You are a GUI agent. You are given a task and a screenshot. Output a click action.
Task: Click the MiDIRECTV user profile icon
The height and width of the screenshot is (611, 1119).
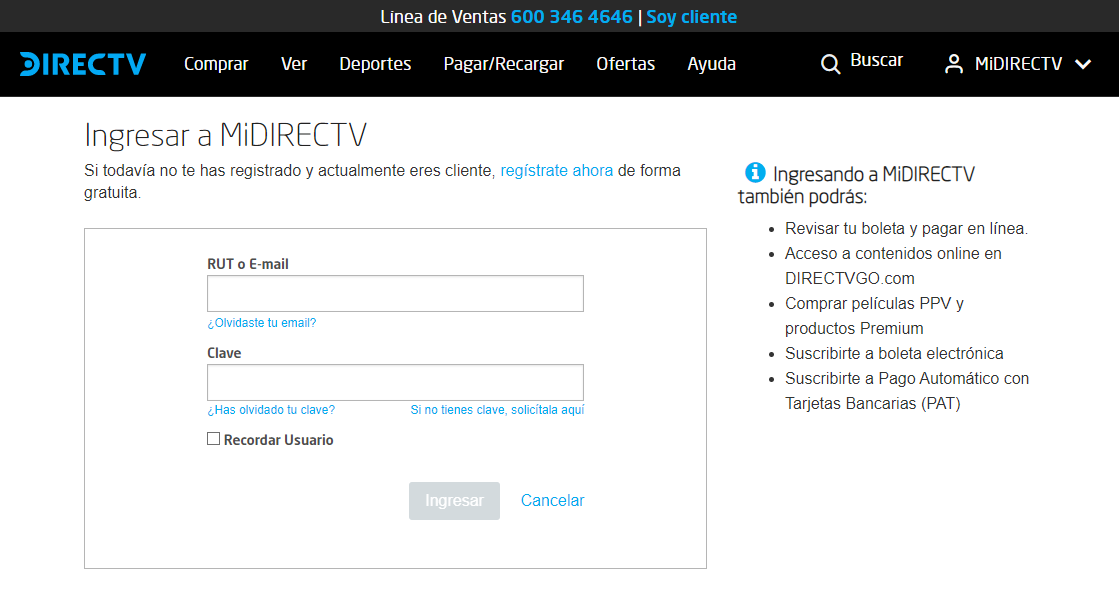[x=953, y=64]
